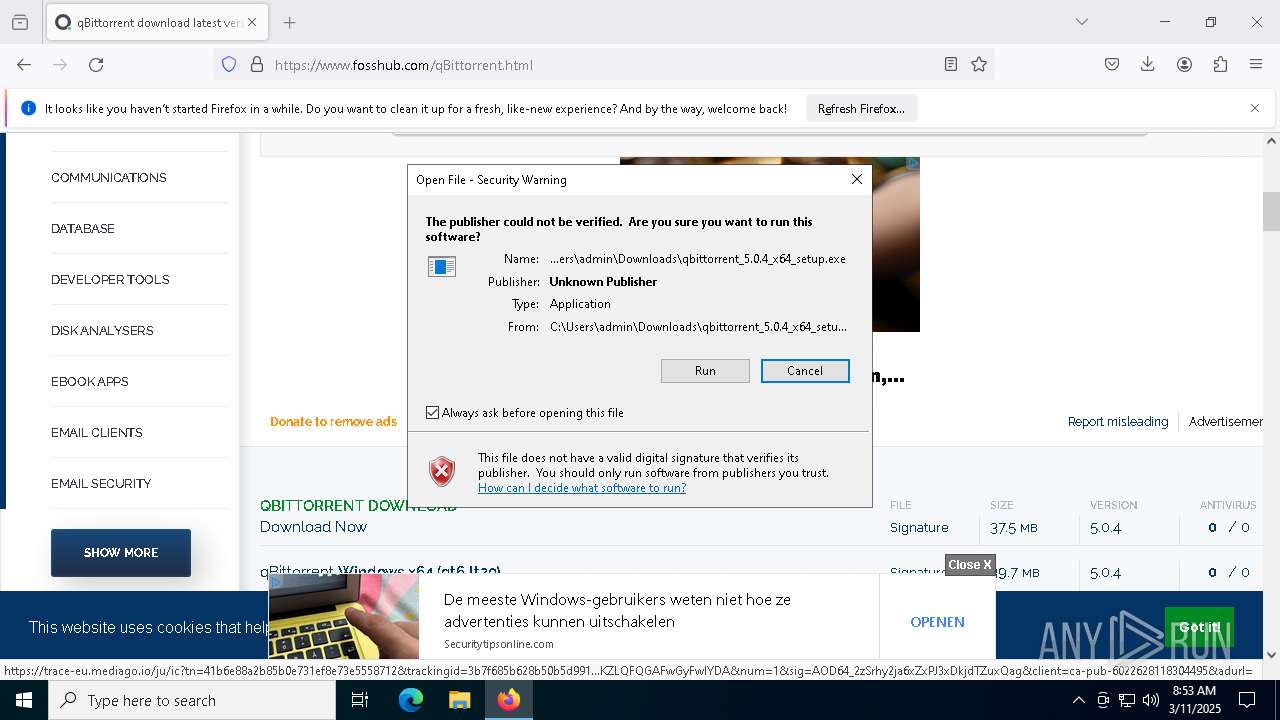The height and width of the screenshot is (720, 1280).
Task: Click the taskbar clock showing 8:53 AM
Action: (1193, 700)
